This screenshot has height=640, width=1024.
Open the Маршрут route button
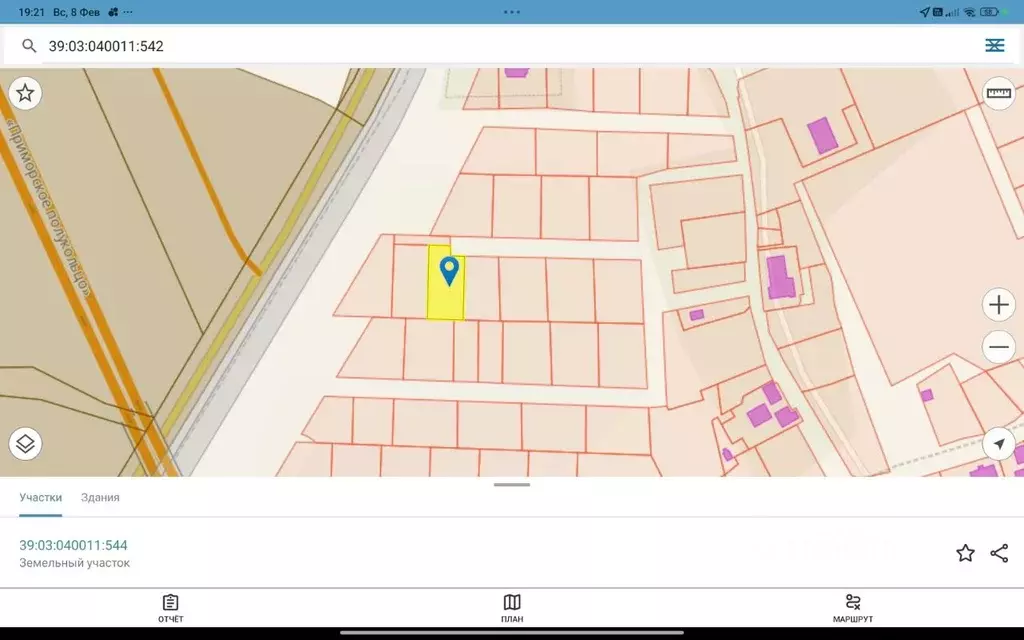(853, 608)
